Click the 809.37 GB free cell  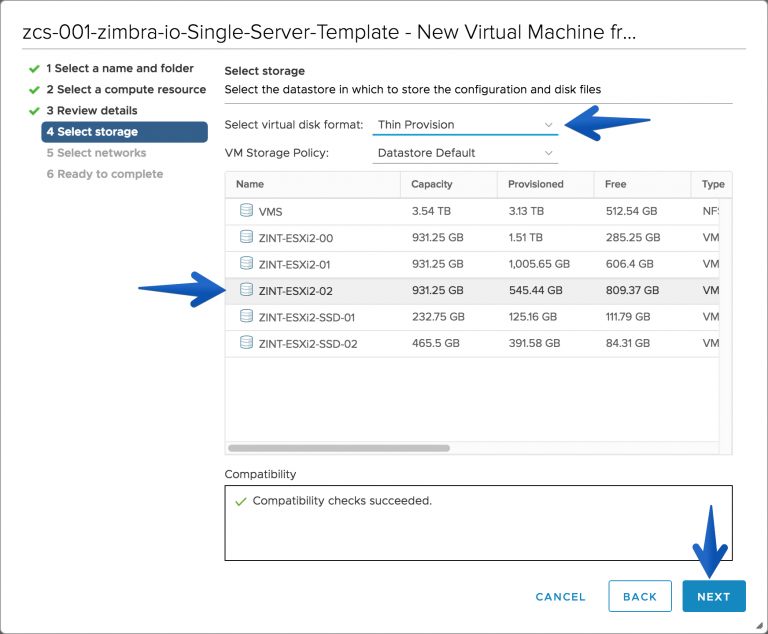point(632,291)
